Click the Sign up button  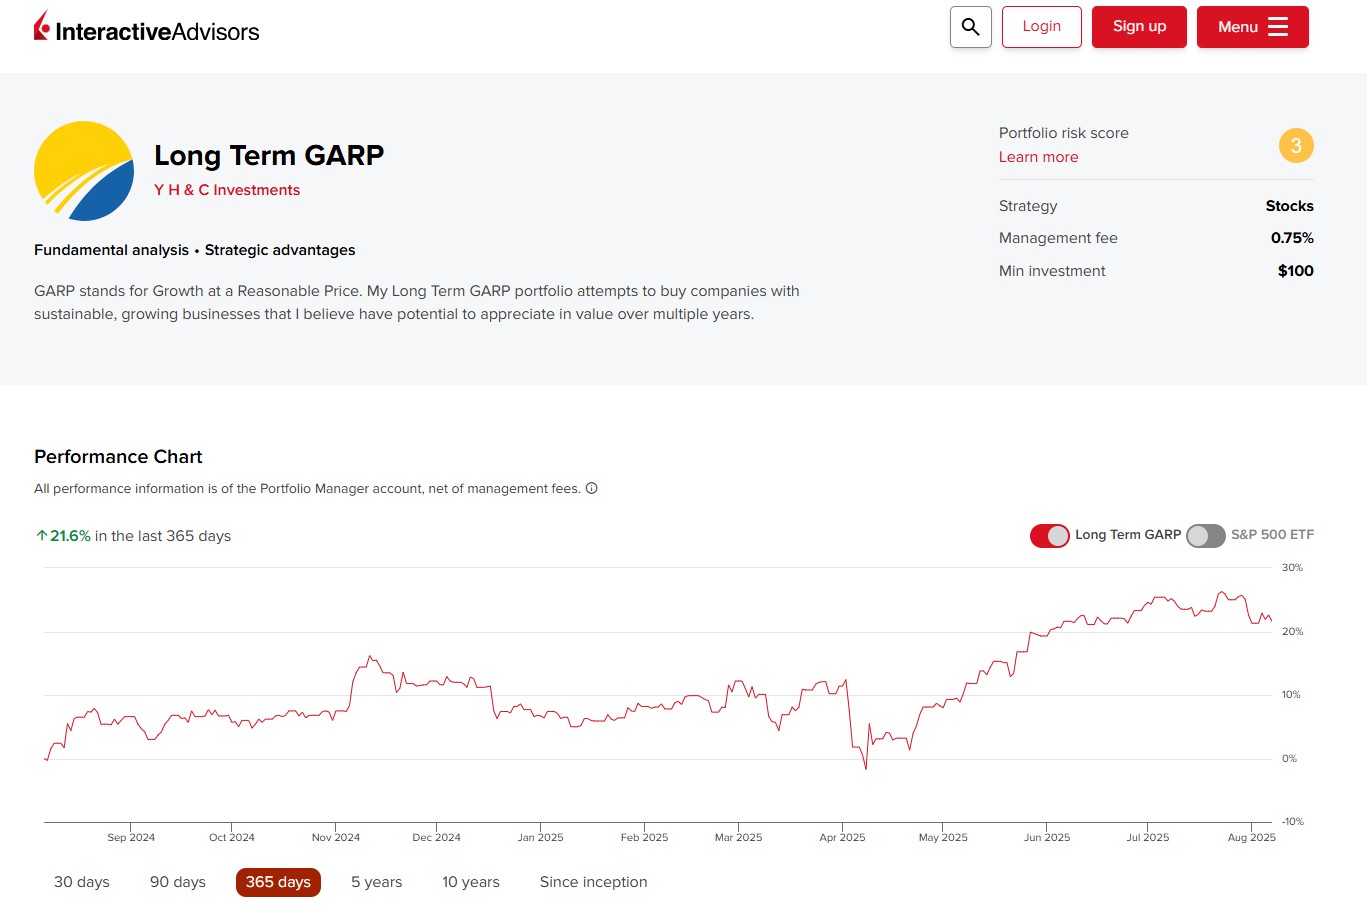click(x=1139, y=27)
